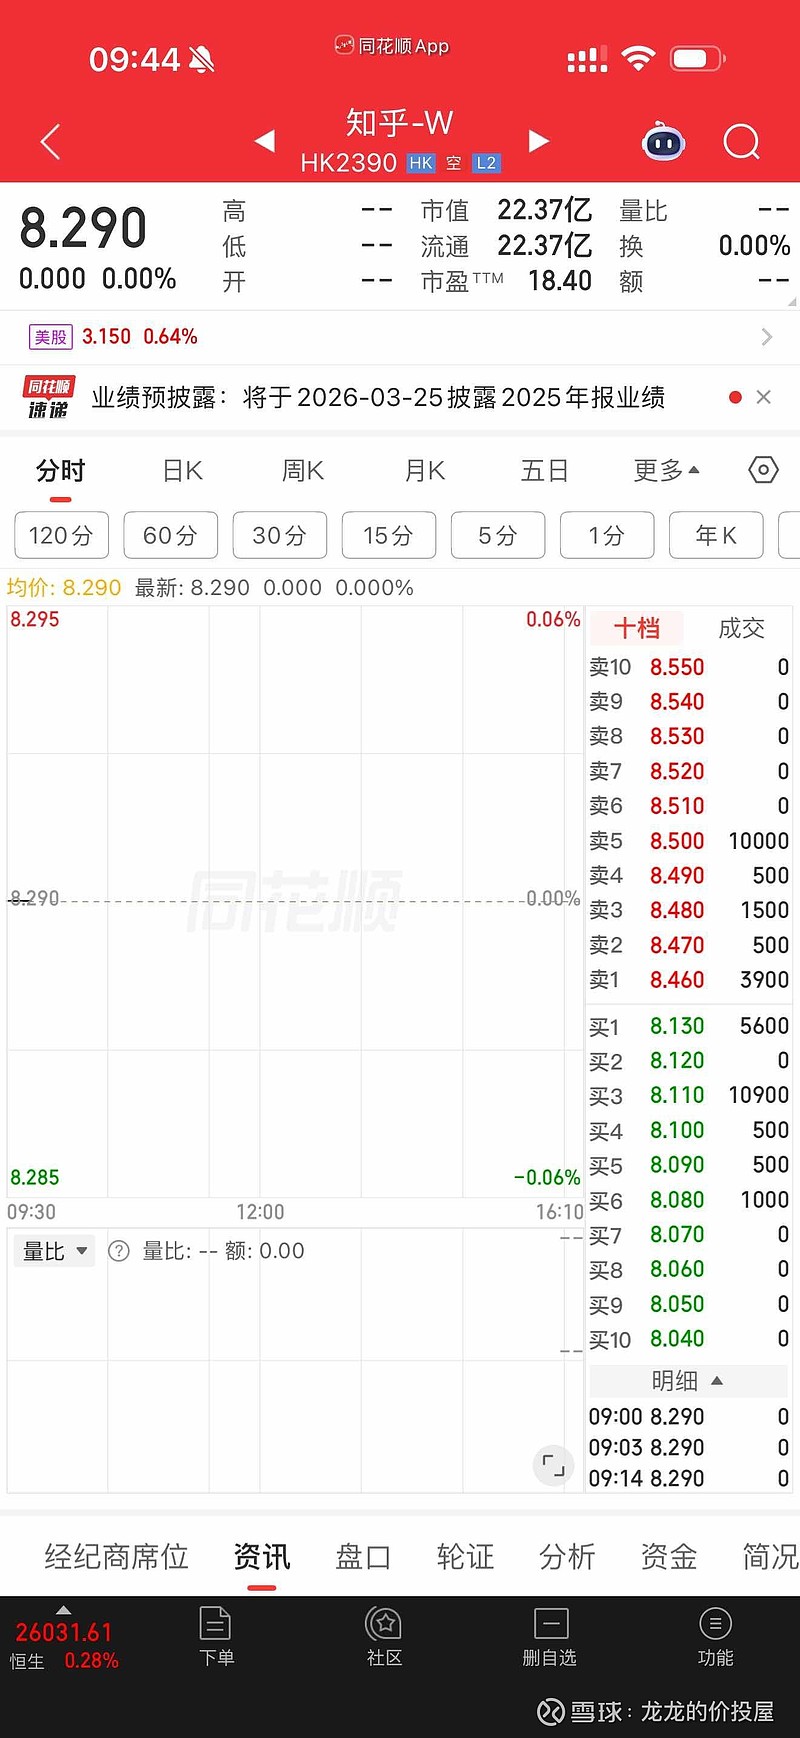Viewport: 800px width, 1738px height.
Task: Tap the 卖5 row price 8.500
Action: coord(677,841)
